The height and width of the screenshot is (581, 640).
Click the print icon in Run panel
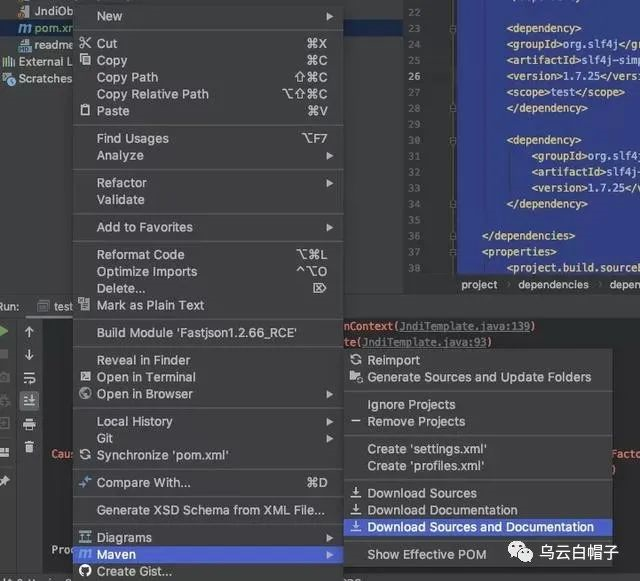pos(29,424)
